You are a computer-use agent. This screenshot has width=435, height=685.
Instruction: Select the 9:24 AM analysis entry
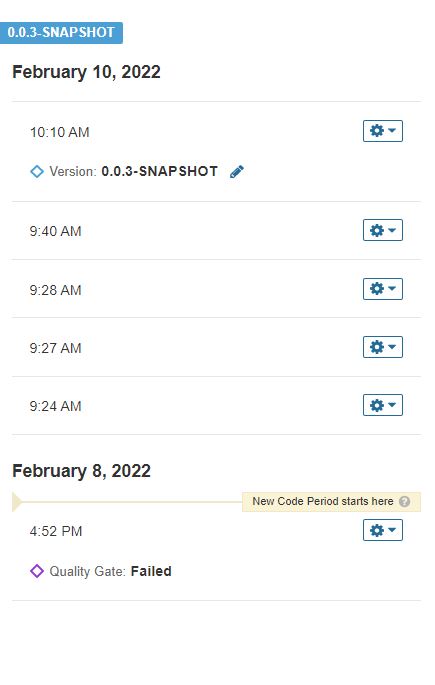pyautogui.click(x=217, y=405)
